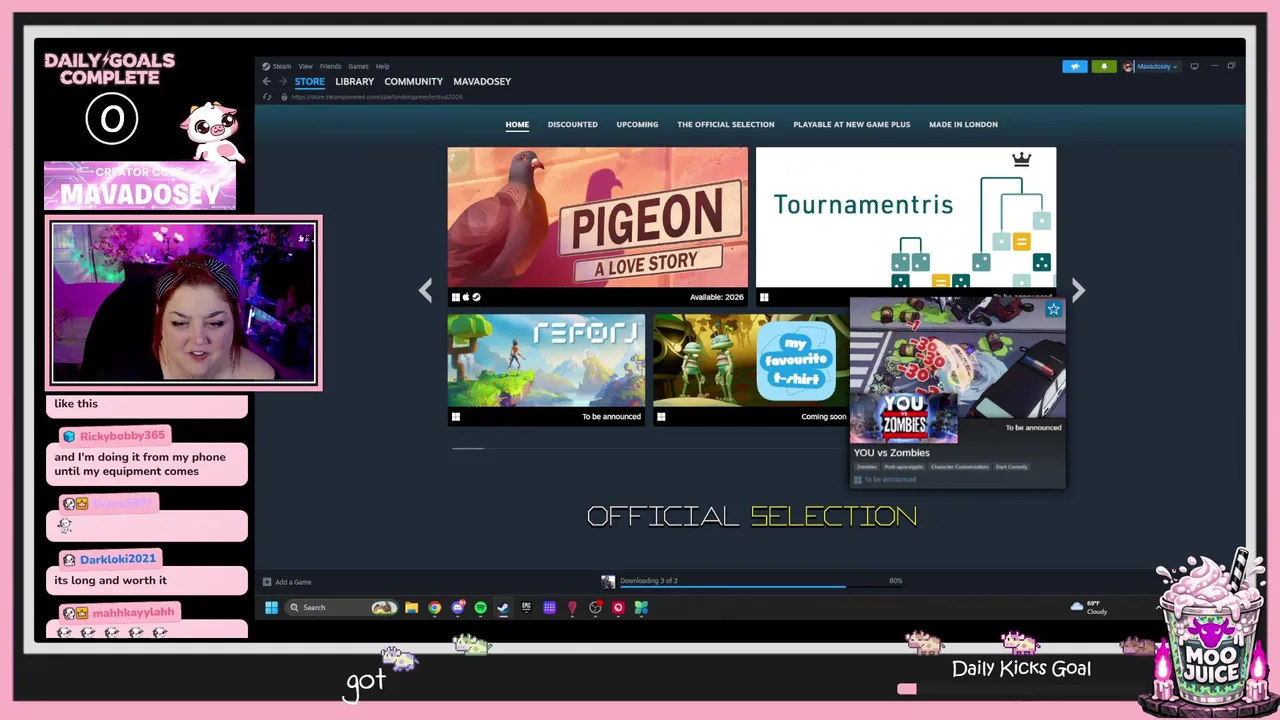
Task: Go to the STORE tab
Action: (309, 81)
